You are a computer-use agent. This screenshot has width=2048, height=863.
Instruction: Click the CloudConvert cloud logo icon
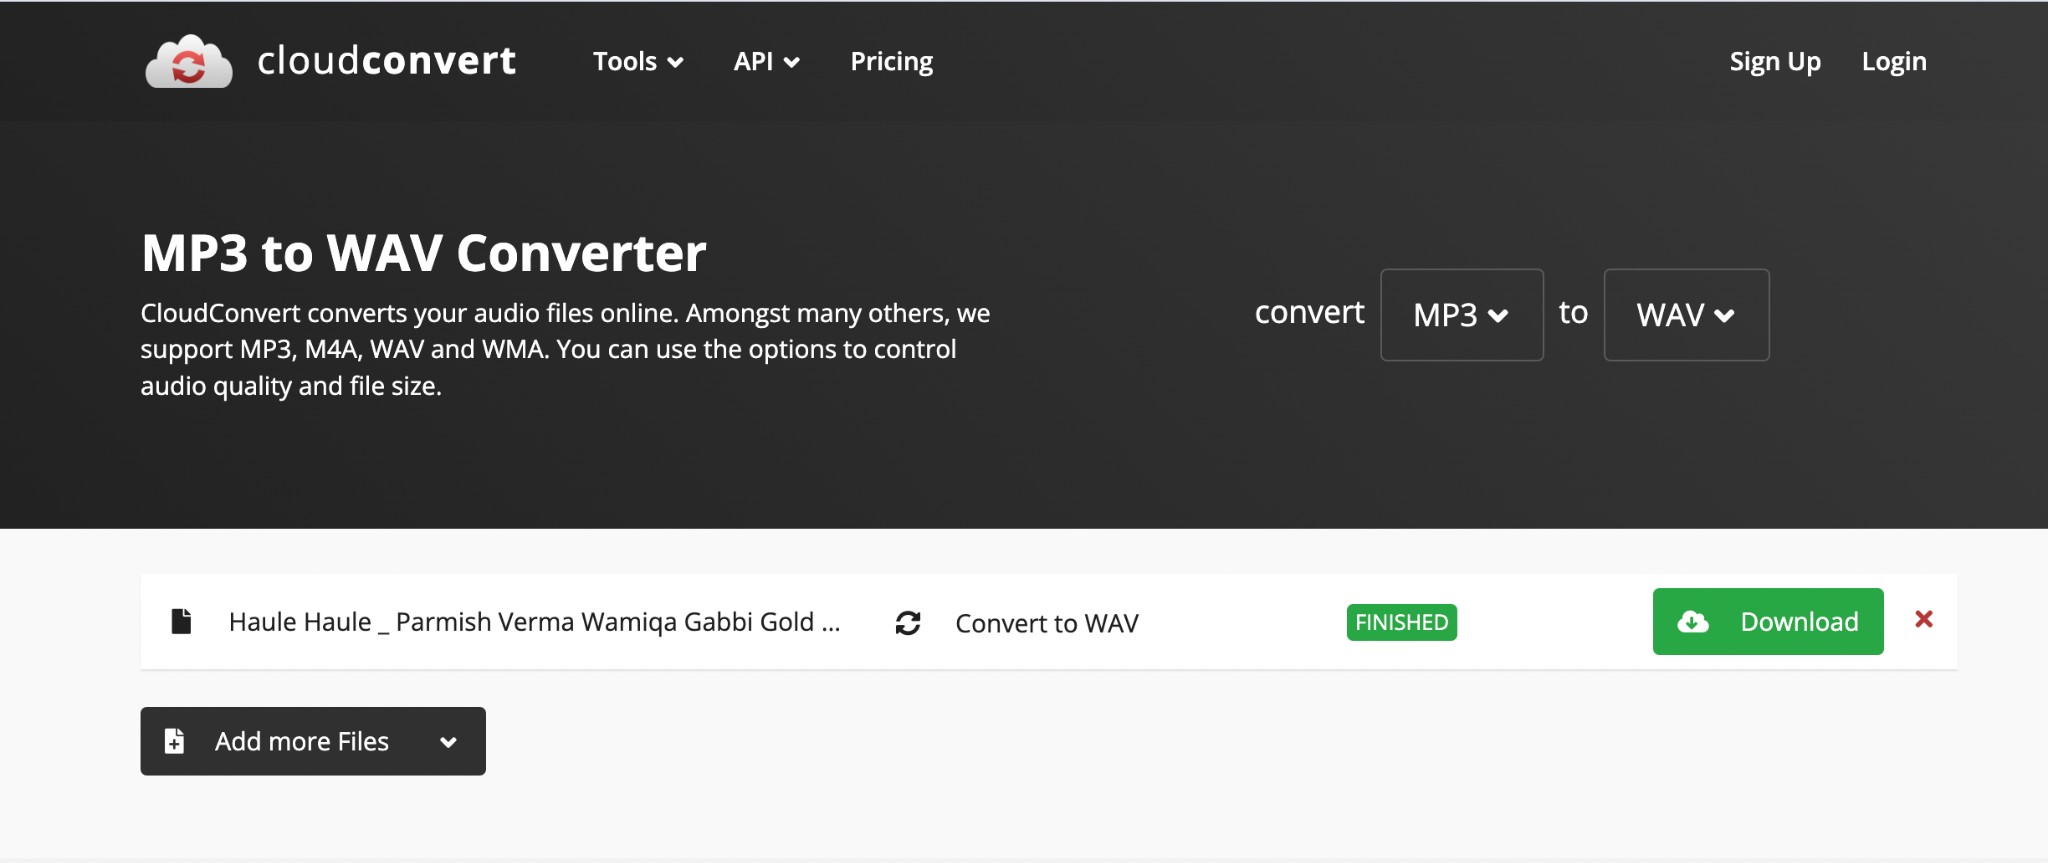(x=189, y=61)
